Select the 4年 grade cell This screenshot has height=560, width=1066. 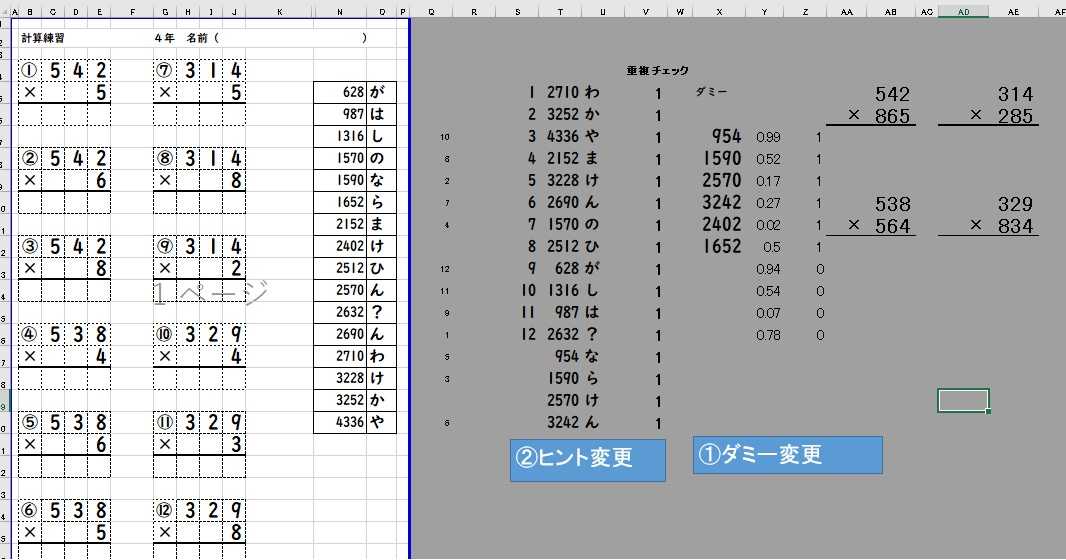coord(165,38)
